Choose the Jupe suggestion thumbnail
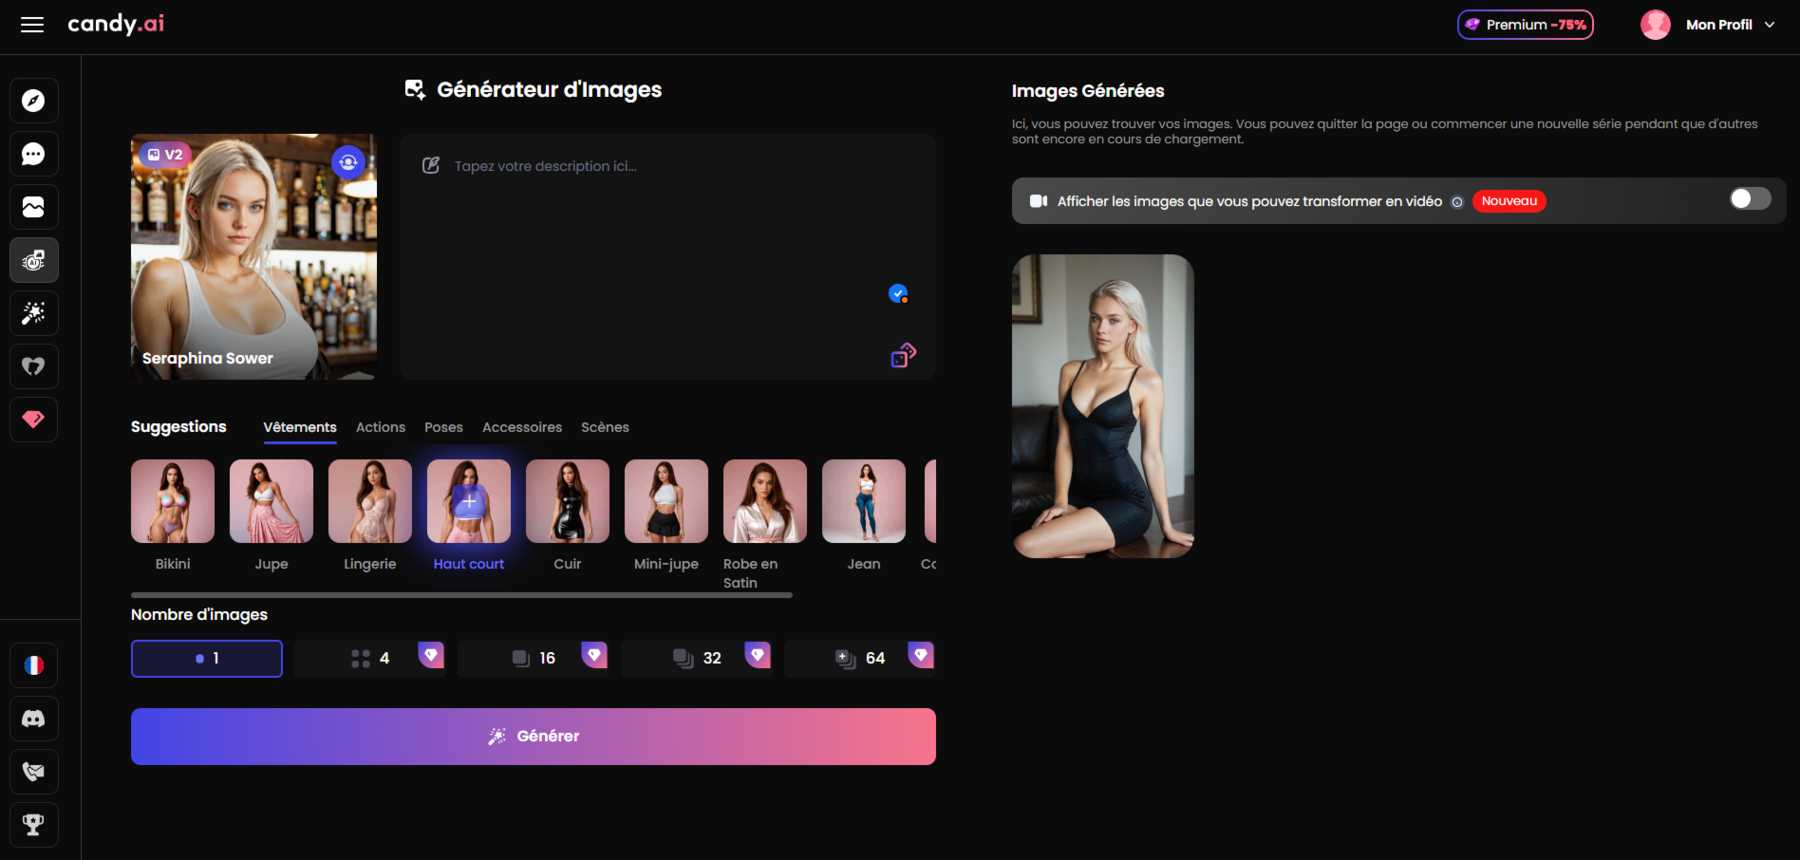This screenshot has height=860, width=1800. (271, 501)
